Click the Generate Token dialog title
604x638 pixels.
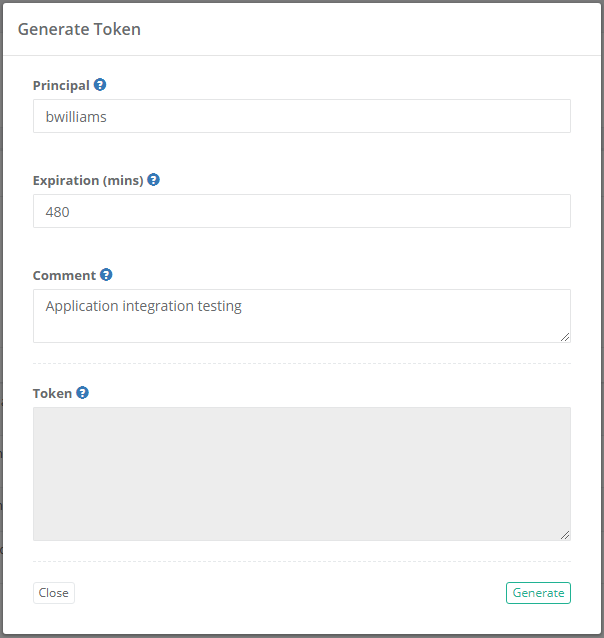[79, 29]
